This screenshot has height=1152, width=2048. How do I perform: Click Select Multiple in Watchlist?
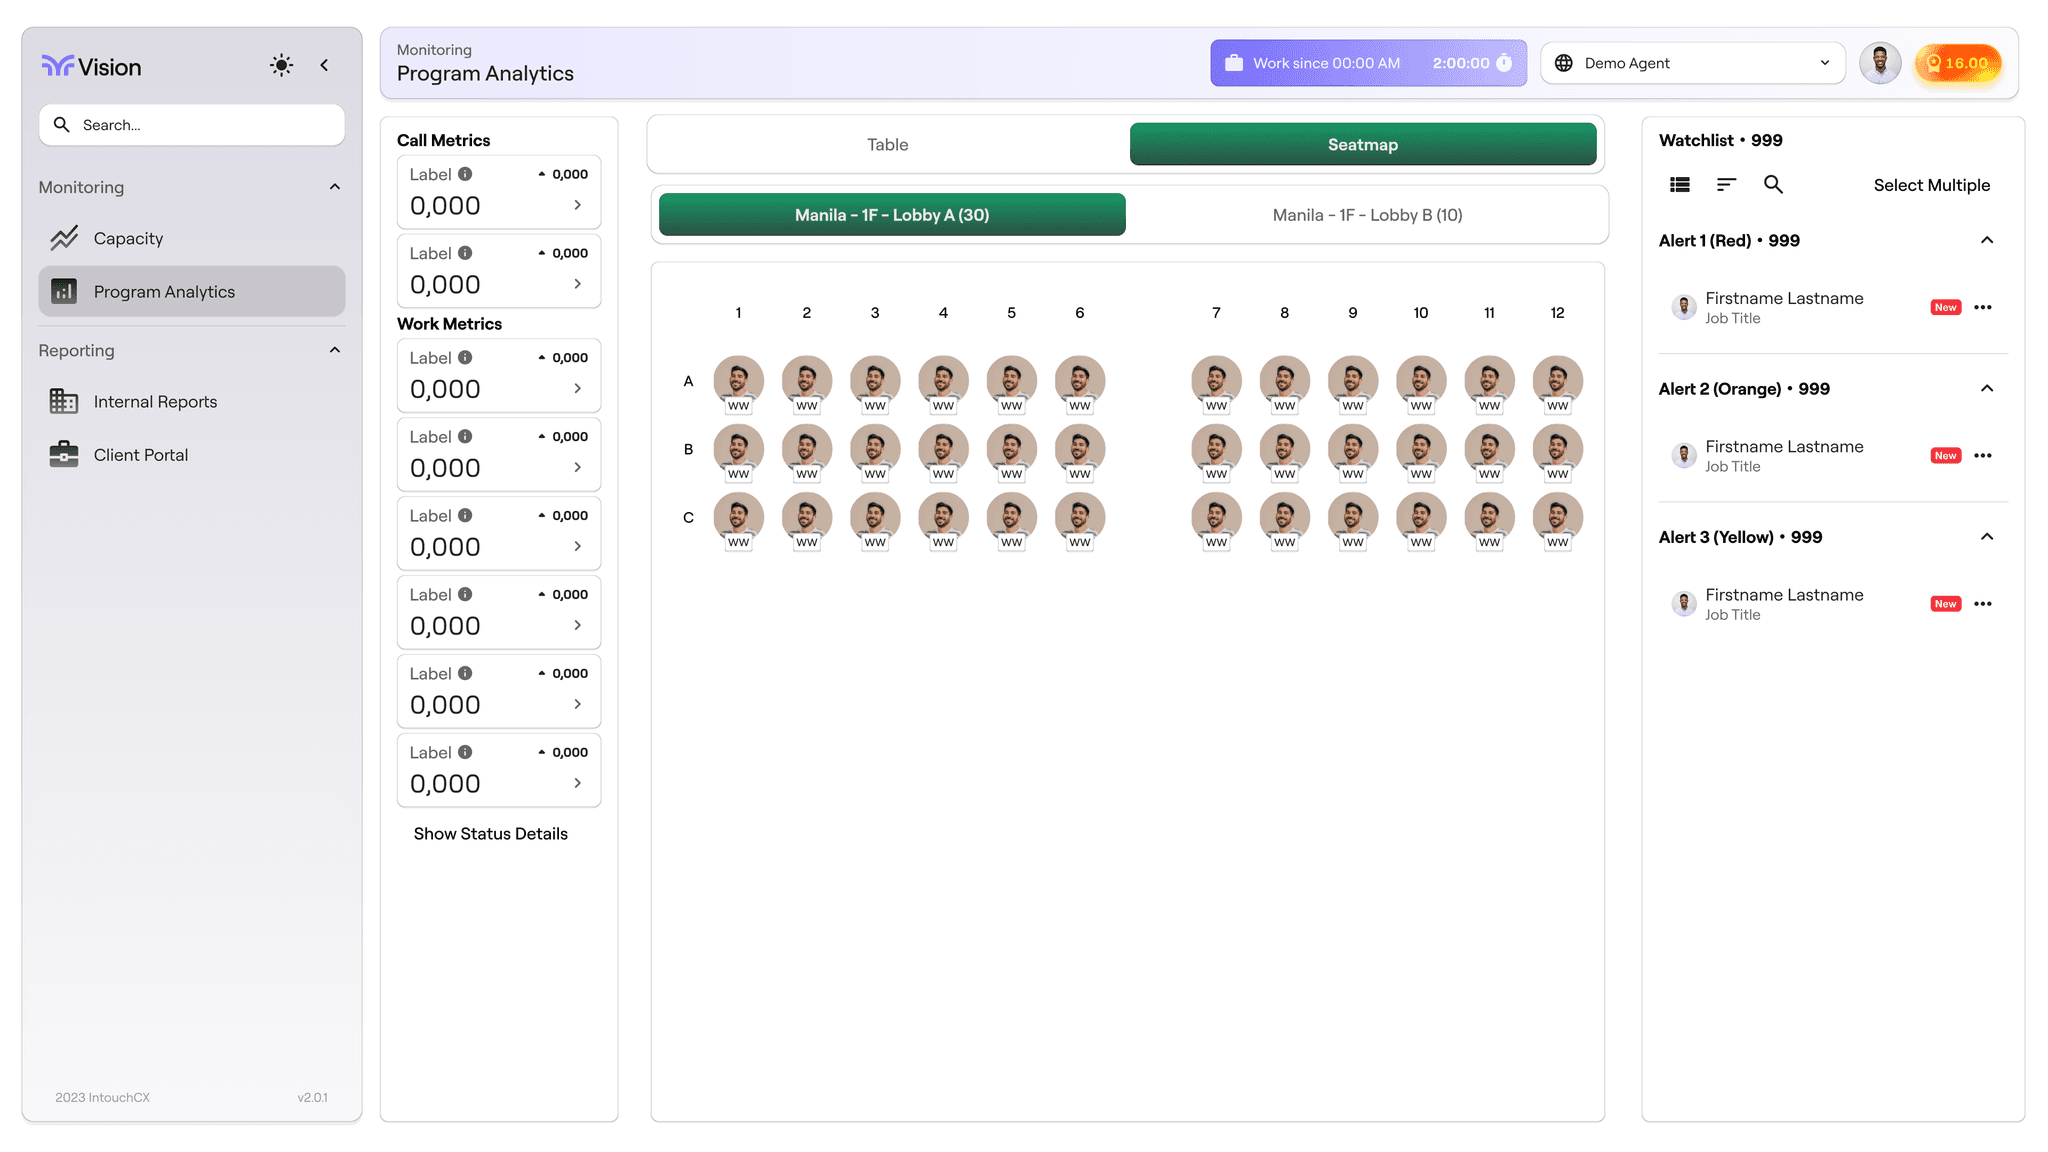pyautogui.click(x=1931, y=185)
